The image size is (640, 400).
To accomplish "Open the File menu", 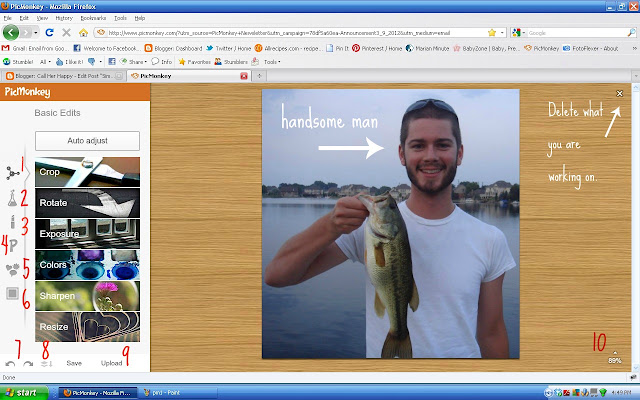I will pos(8,18).
